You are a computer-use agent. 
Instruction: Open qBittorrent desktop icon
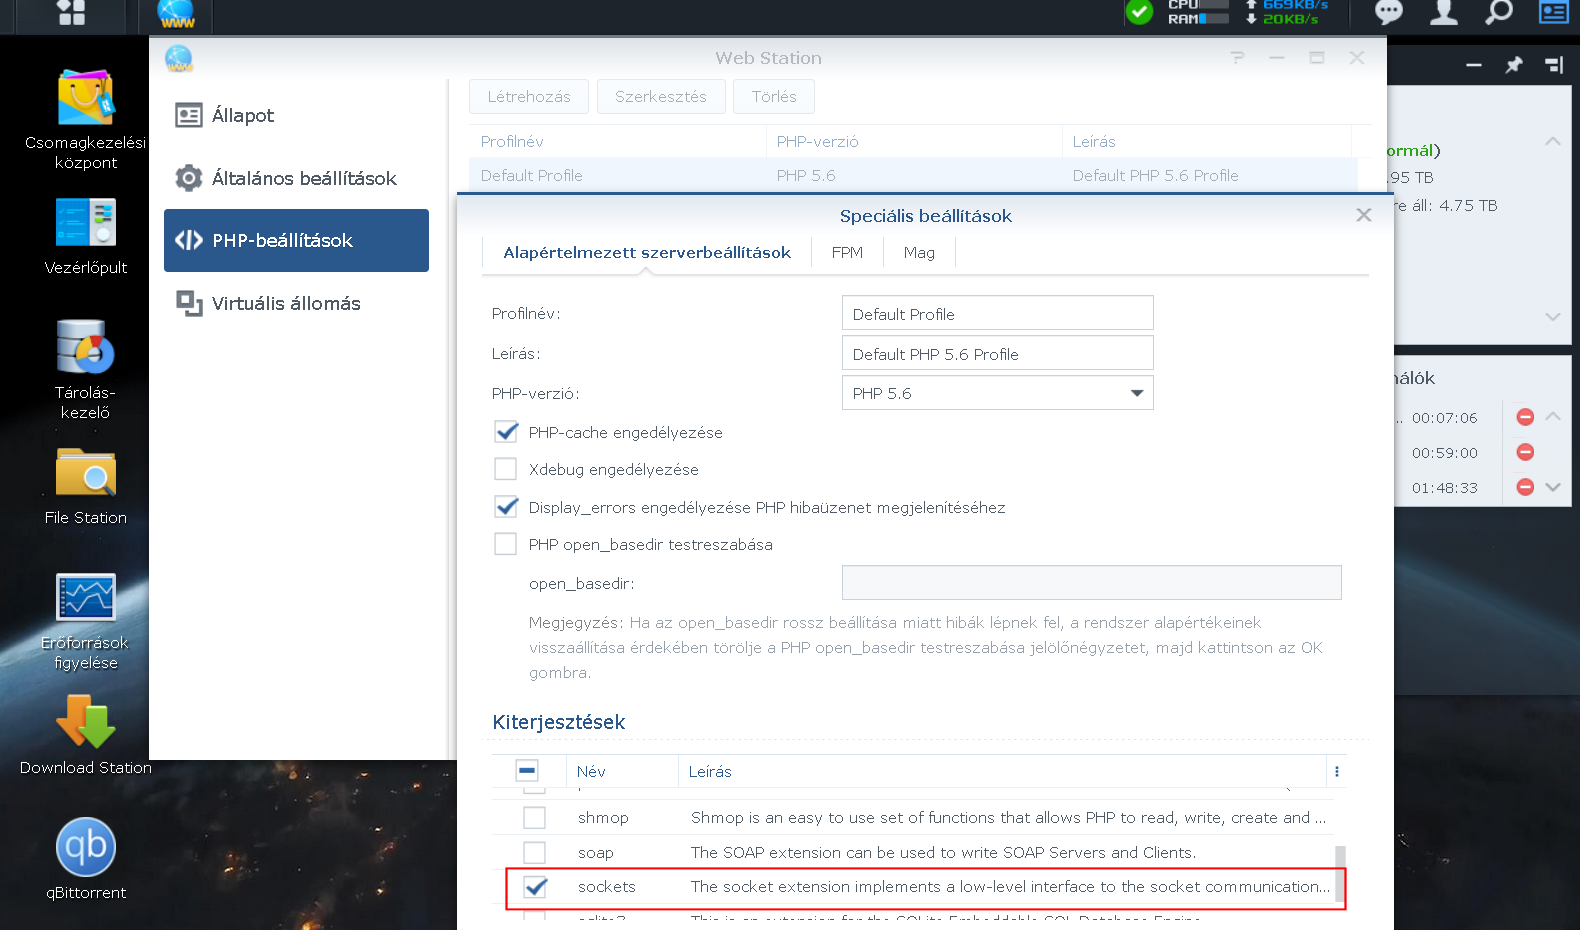click(x=85, y=848)
